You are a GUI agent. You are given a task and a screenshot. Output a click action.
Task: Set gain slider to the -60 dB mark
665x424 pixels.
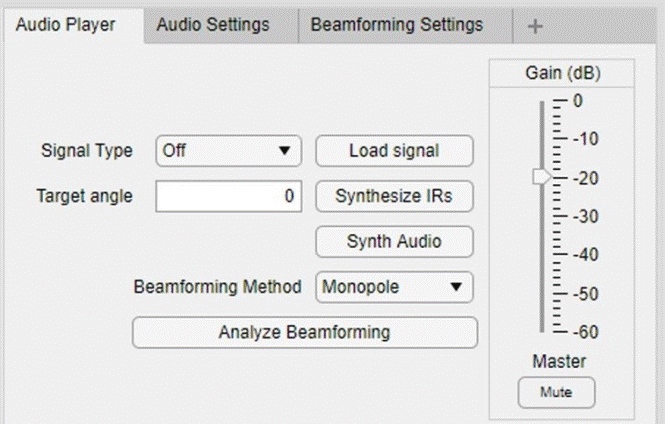coord(543,331)
